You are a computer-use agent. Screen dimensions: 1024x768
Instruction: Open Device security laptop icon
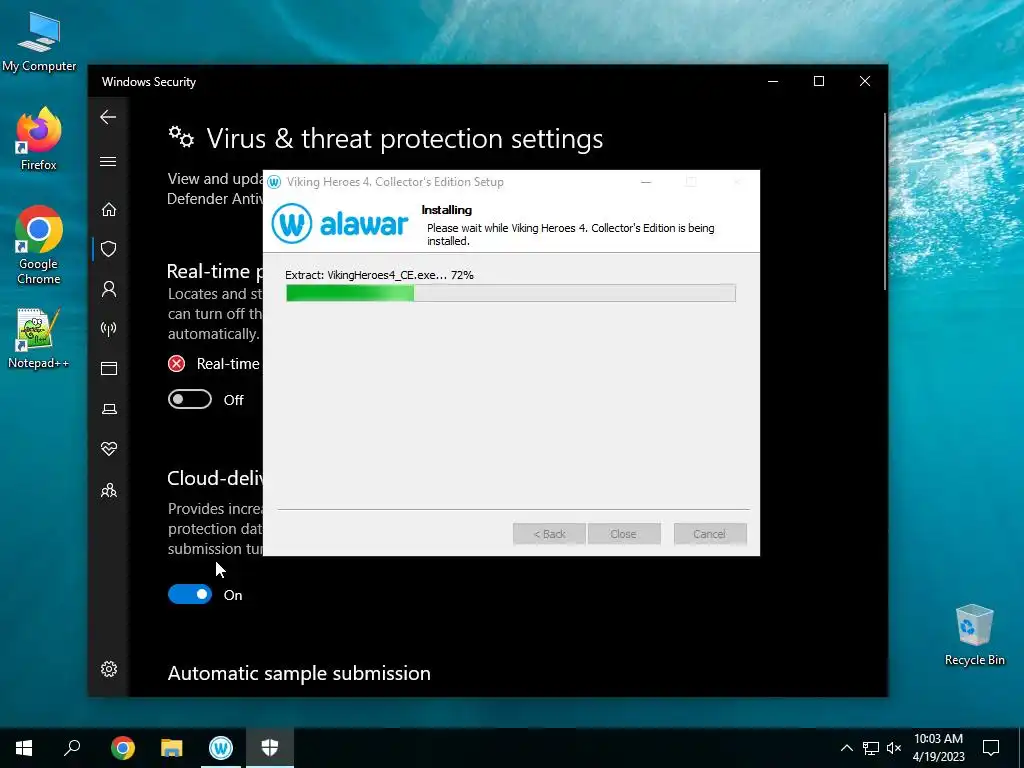pos(108,409)
